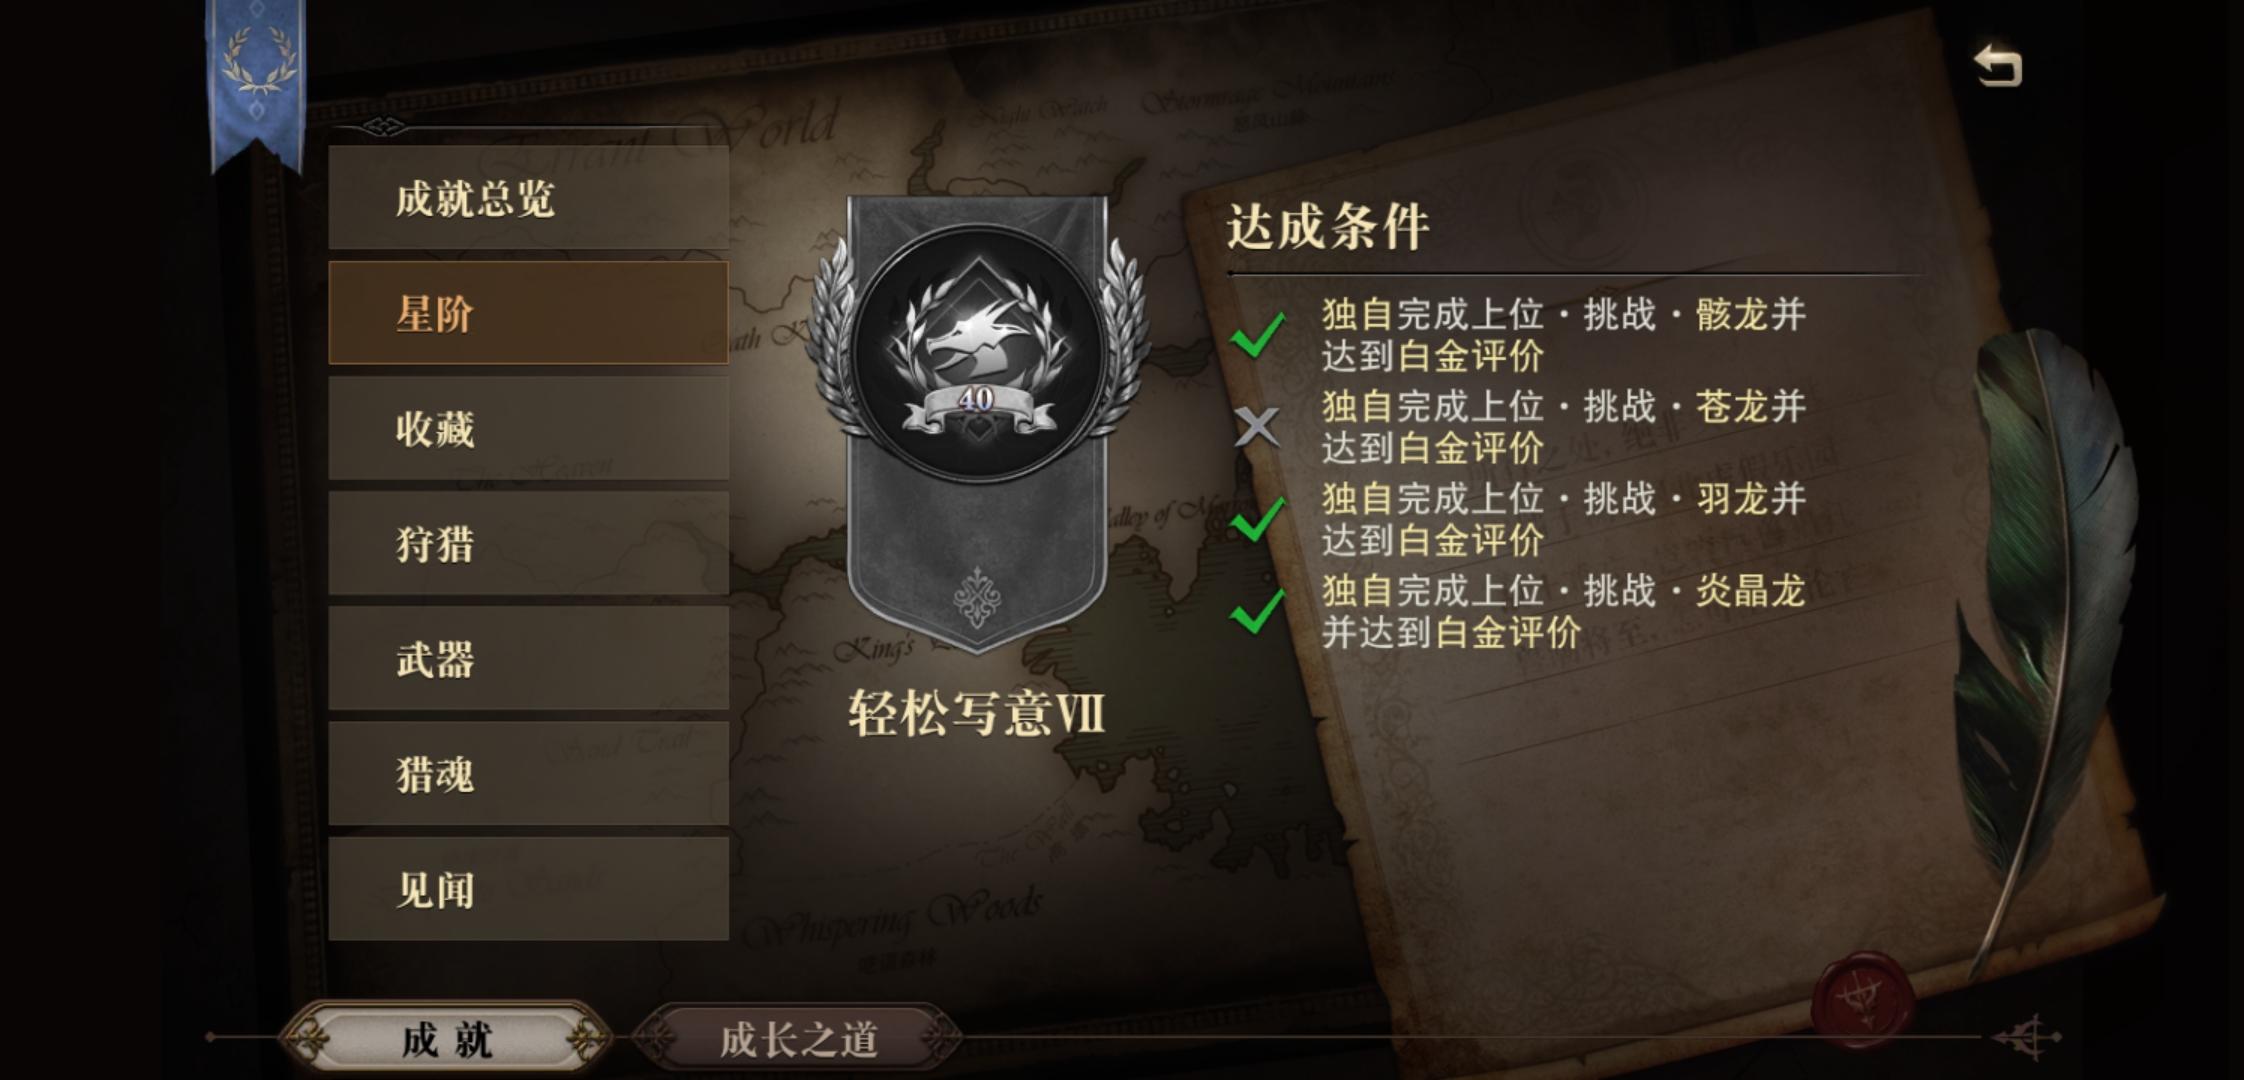Click the green check beside 骸龙 condition

[1258, 334]
